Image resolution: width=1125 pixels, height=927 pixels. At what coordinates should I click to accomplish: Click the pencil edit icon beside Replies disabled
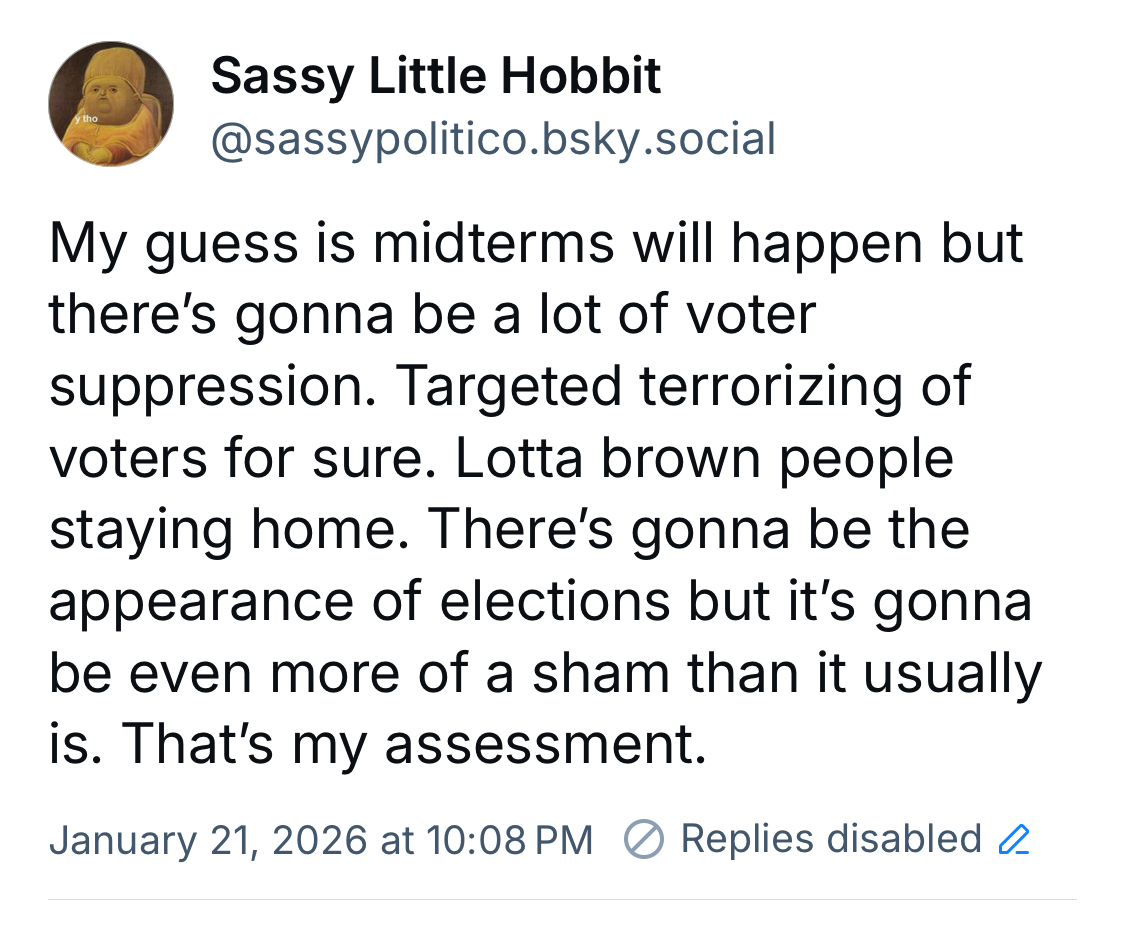pos(1014,839)
